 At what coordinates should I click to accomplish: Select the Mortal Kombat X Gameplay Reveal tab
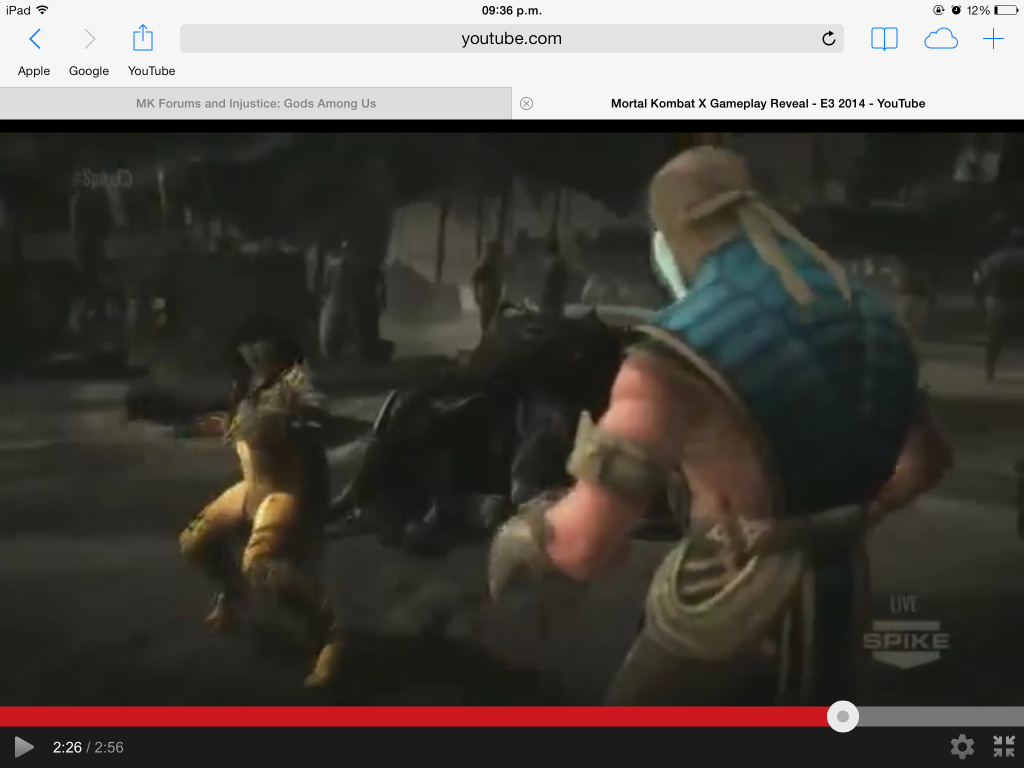(x=768, y=103)
